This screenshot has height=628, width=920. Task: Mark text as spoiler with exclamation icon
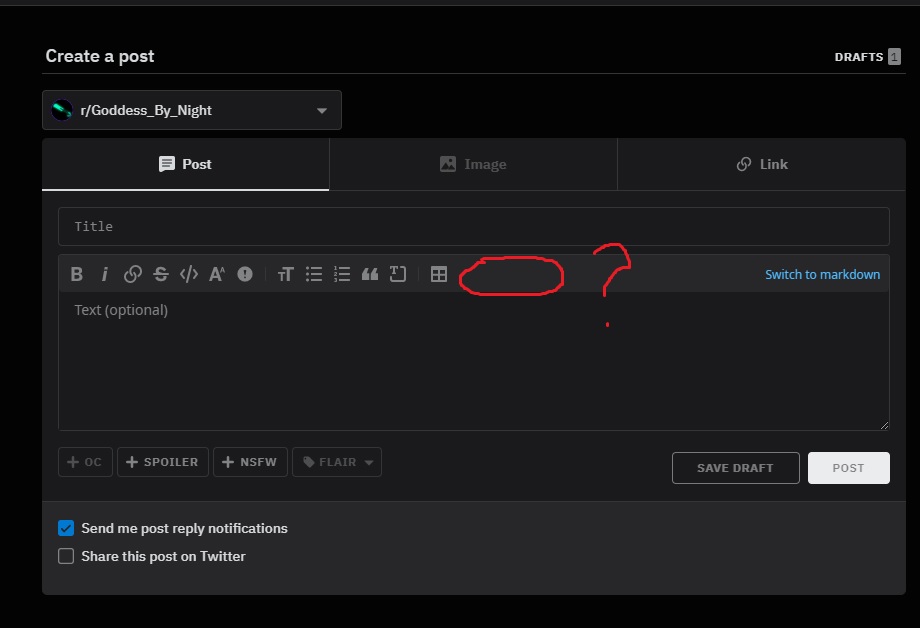point(245,274)
